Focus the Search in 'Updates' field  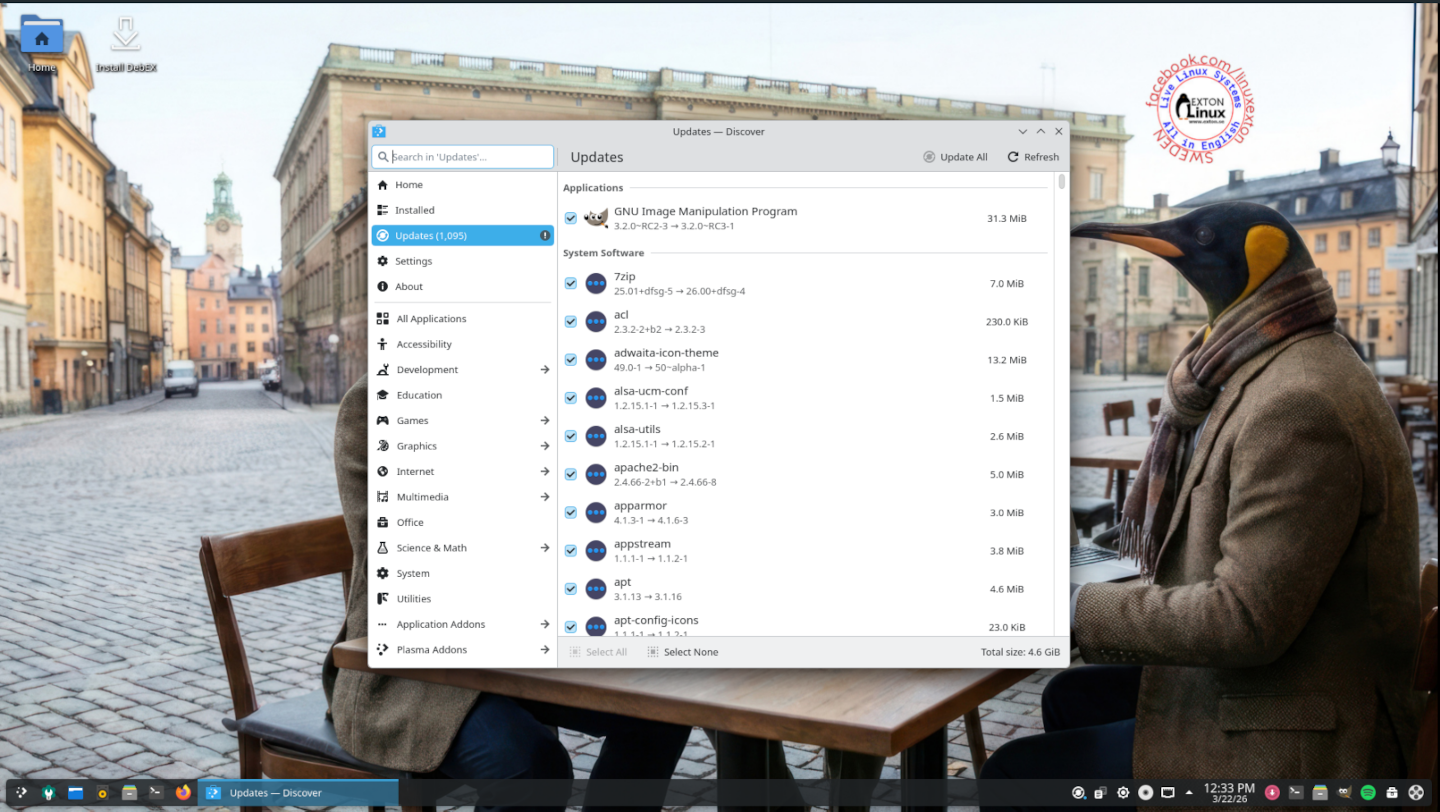(468, 157)
